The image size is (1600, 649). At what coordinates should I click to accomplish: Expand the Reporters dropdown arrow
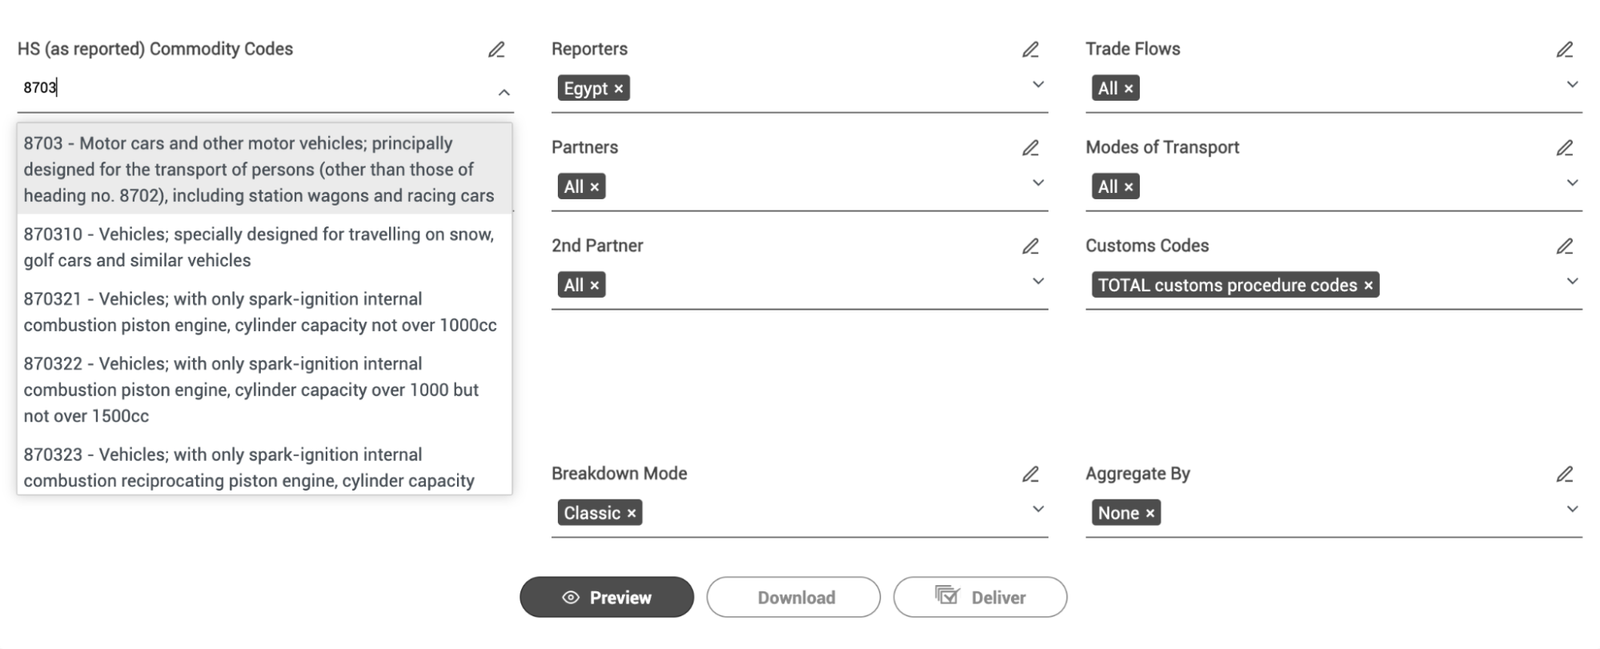pos(1038,85)
